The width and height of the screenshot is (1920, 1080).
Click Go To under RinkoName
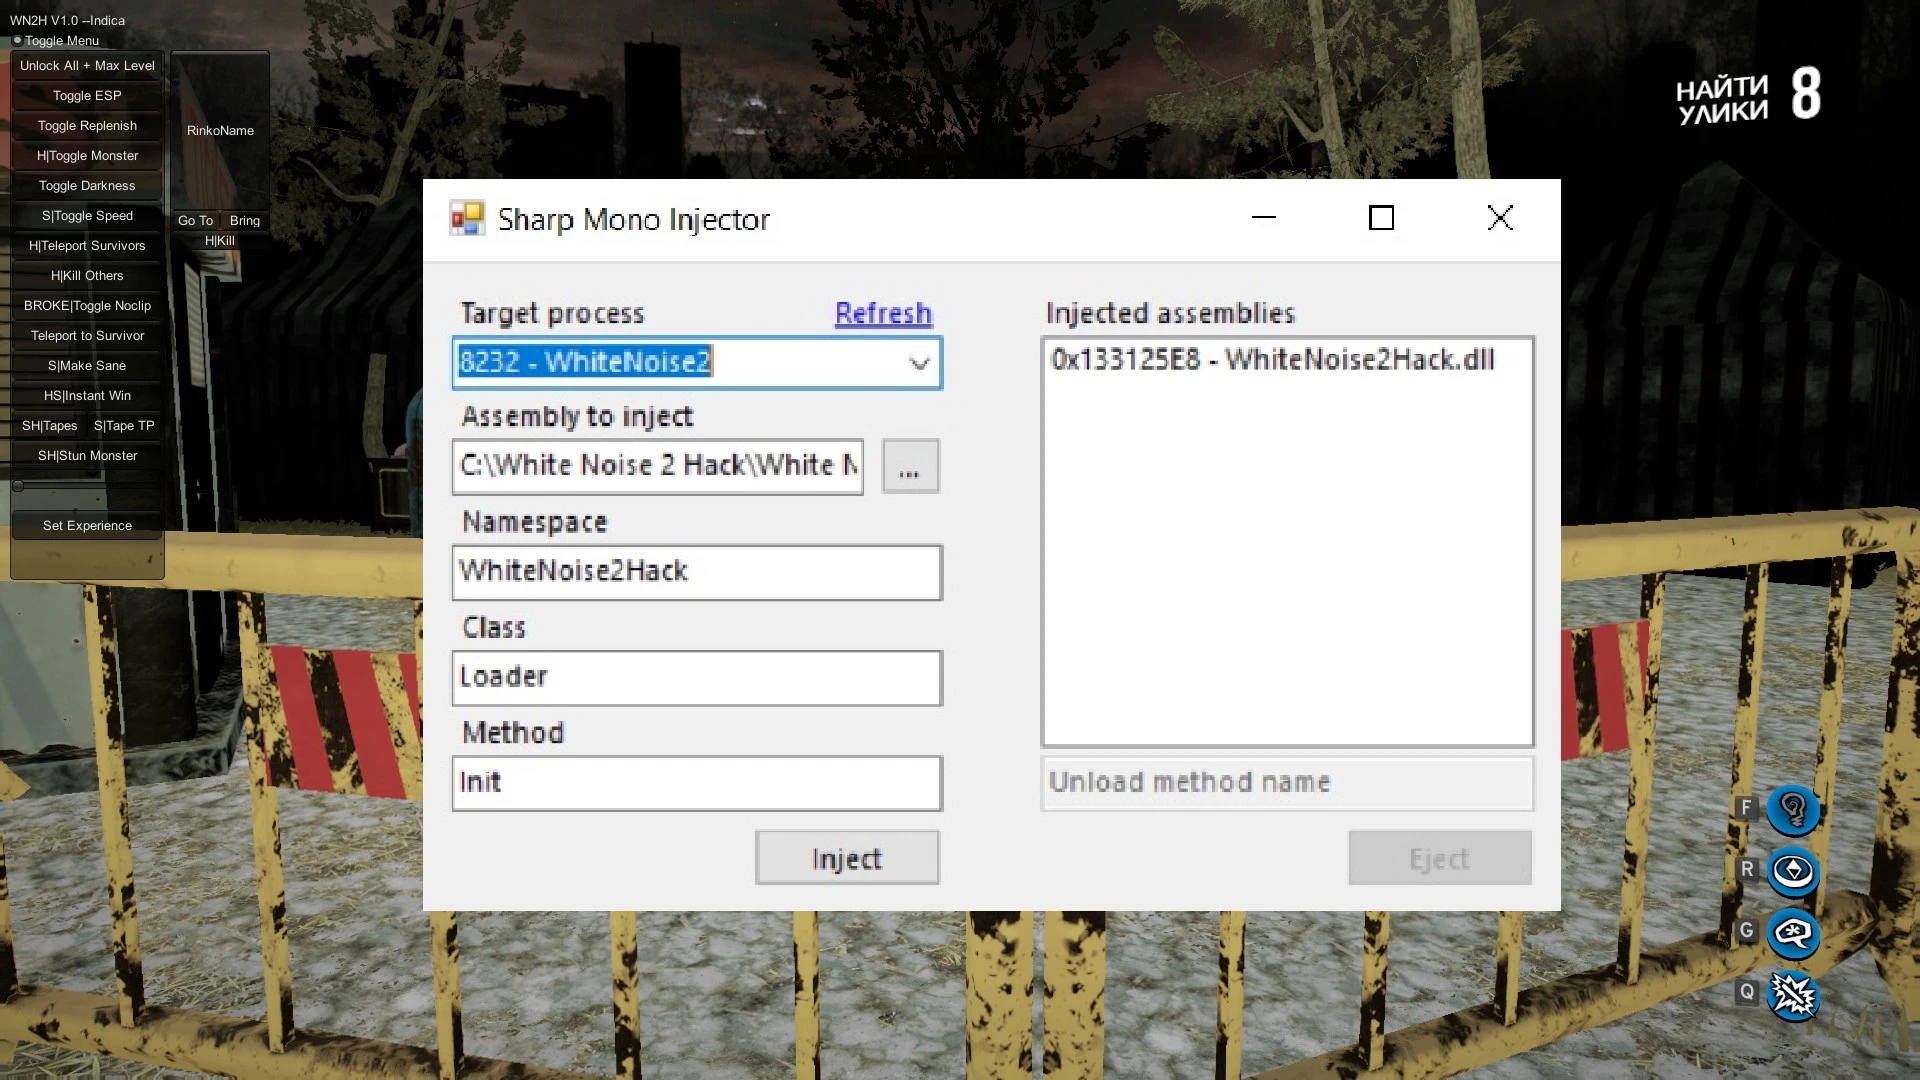click(196, 220)
